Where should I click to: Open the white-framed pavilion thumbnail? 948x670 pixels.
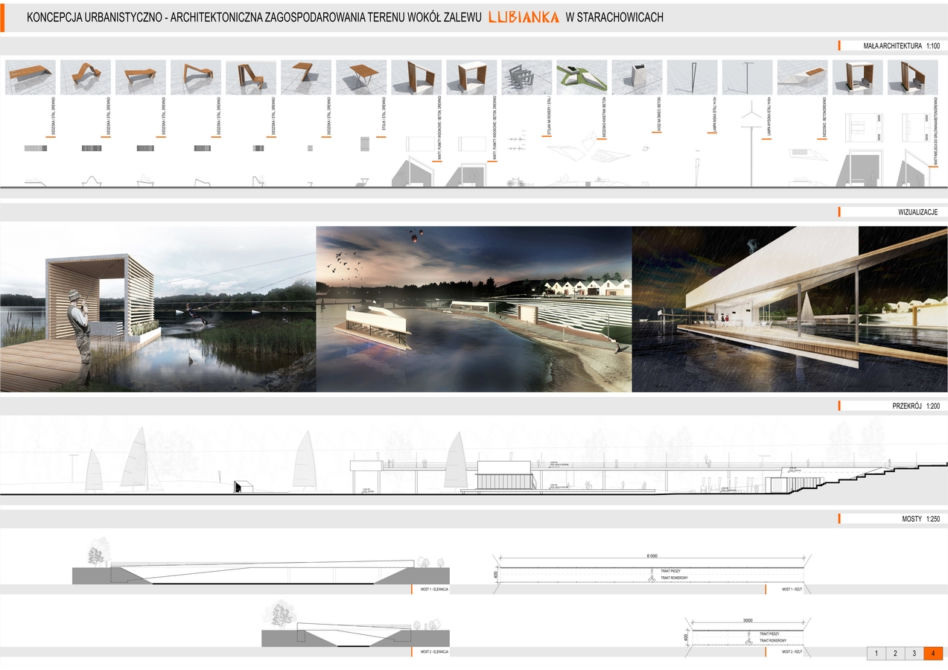point(472,77)
